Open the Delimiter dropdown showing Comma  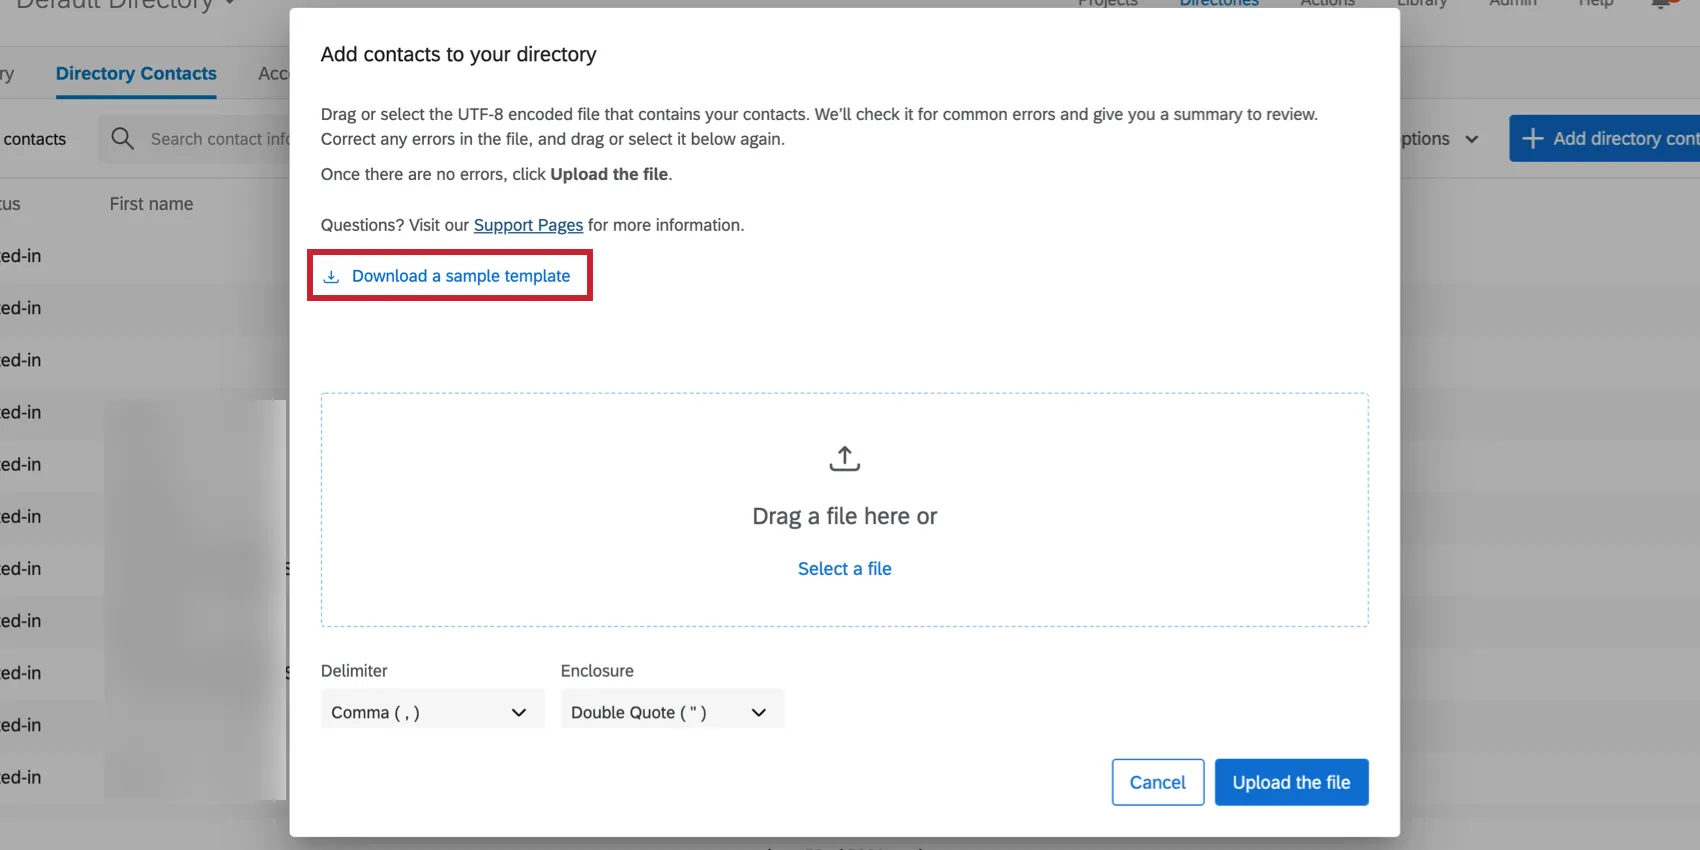[431, 712]
